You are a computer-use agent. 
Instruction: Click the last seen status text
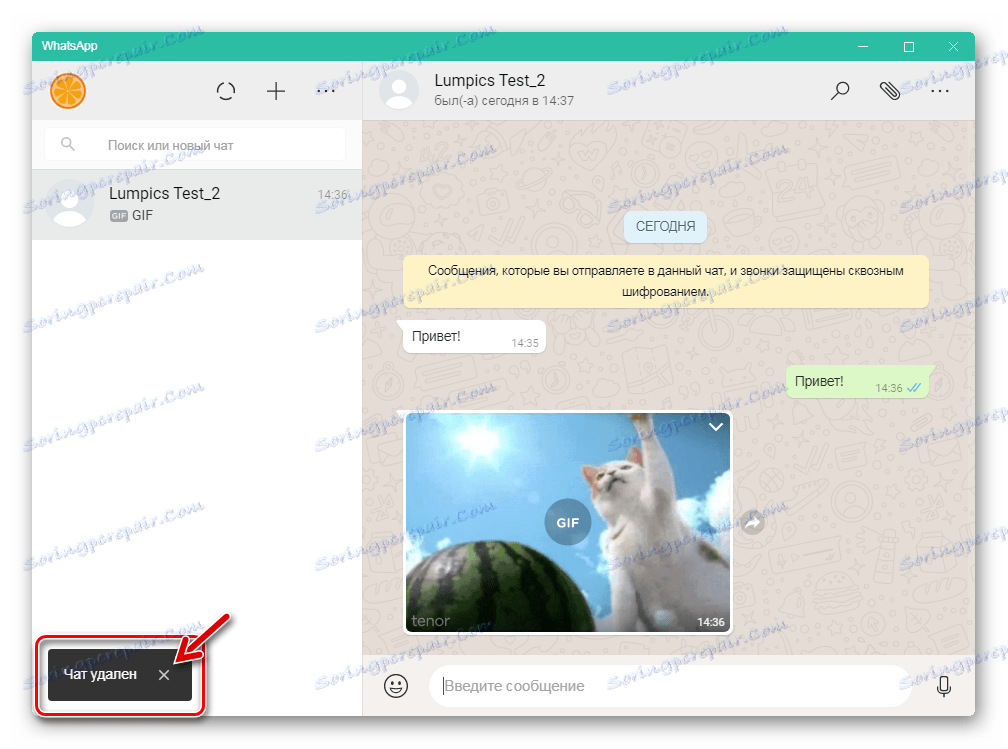click(504, 101)
